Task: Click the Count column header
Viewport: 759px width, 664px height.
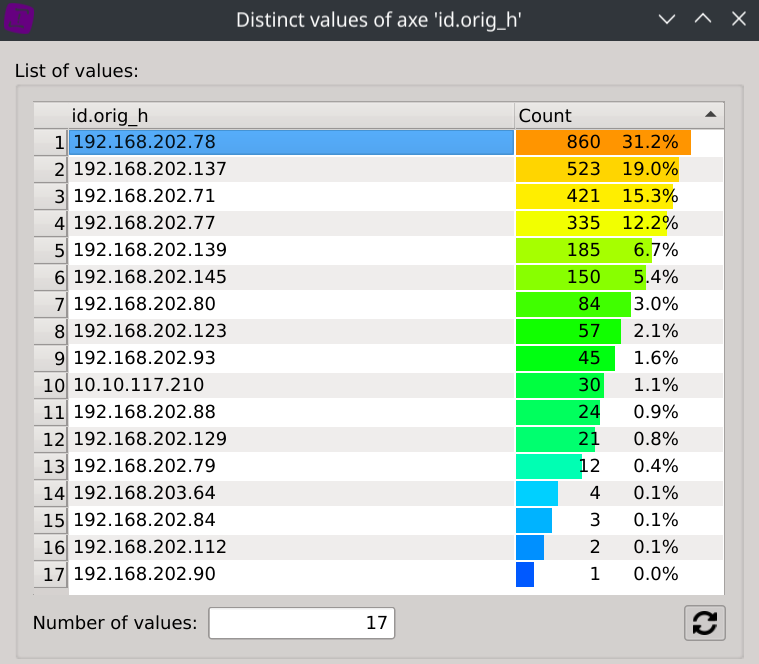Action: tap(600, 115)
